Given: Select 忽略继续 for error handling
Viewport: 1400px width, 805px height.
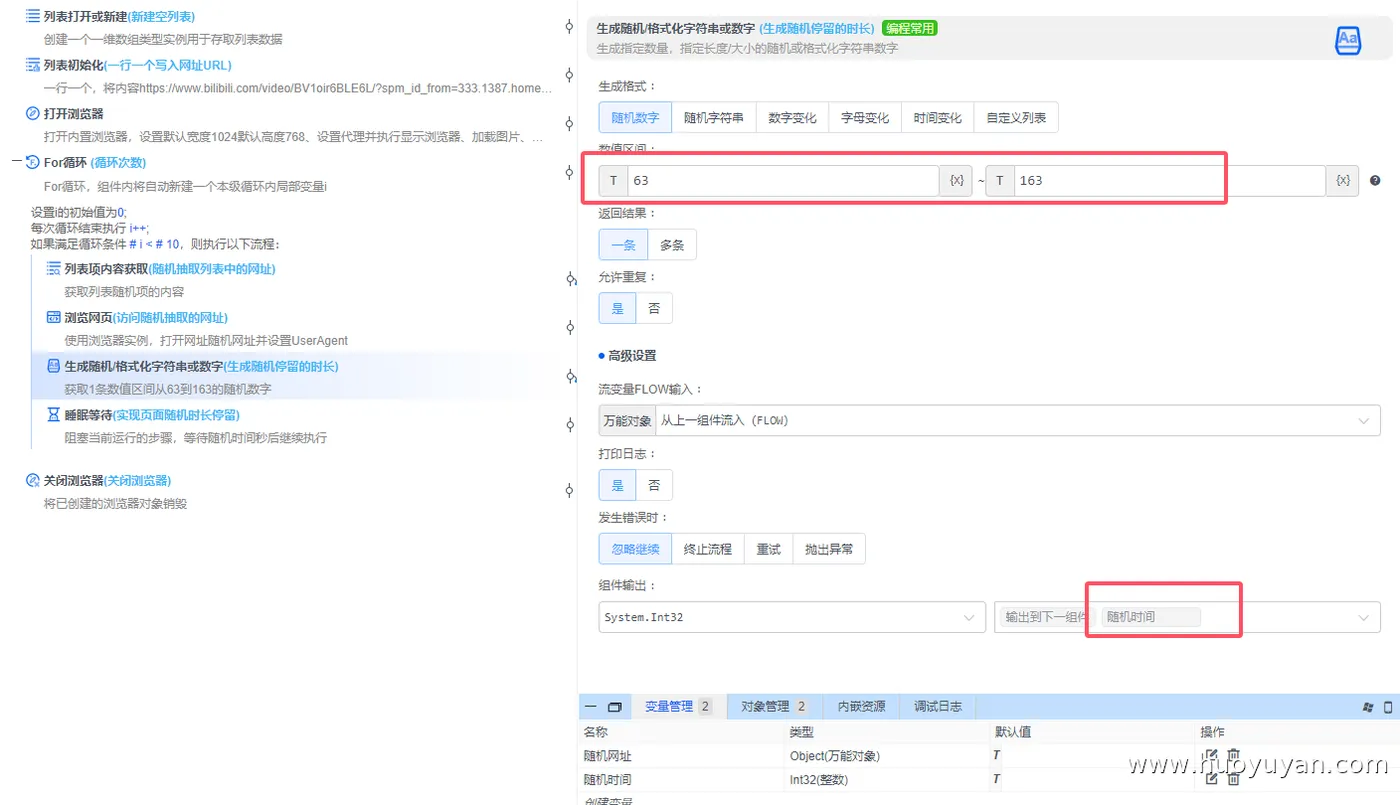Looking at the screenshot, I should (x=635, y=549).
